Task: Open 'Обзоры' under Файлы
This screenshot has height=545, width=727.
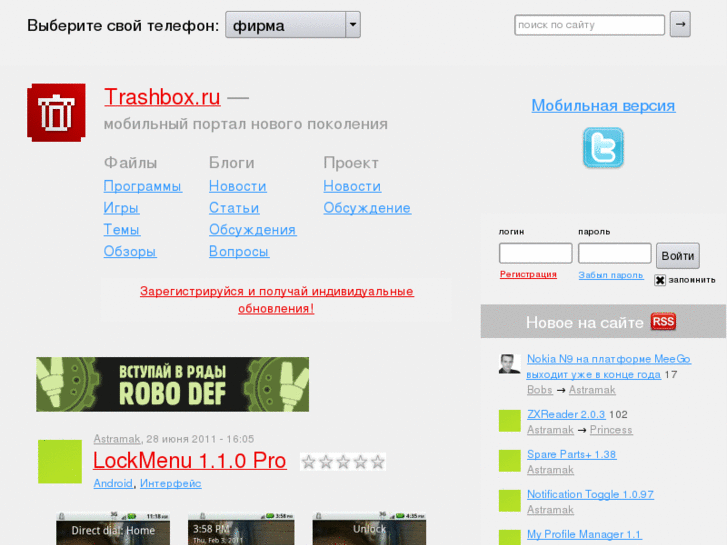Action: point(130,251)
